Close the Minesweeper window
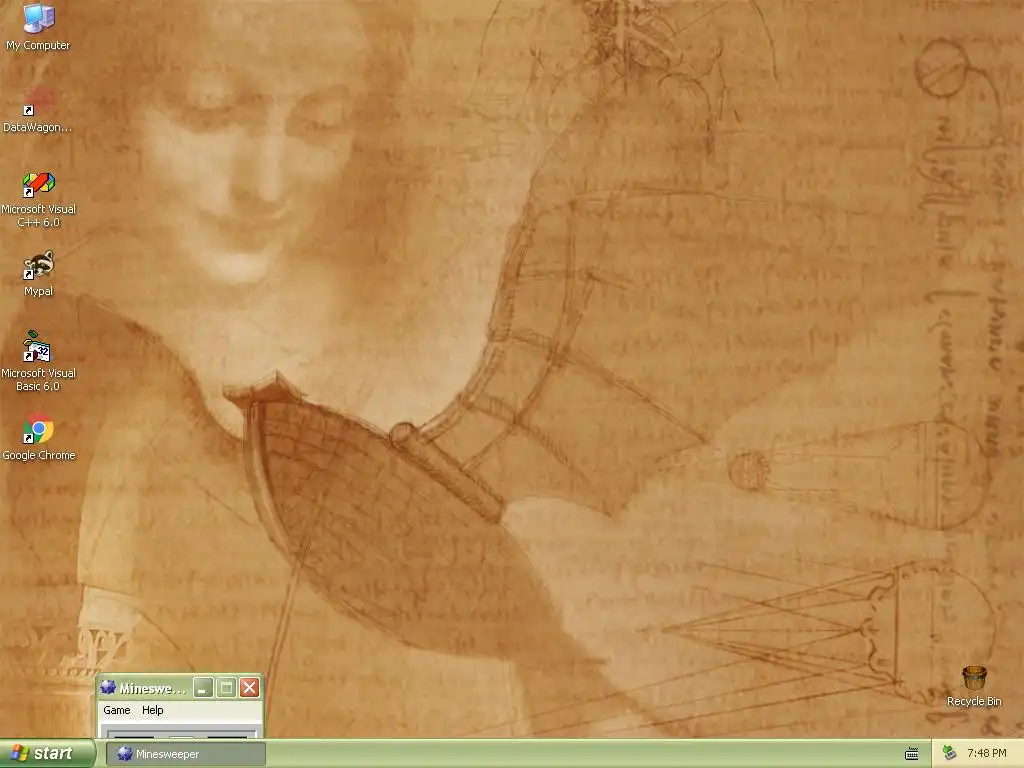This screenshot has height=768, width=1024. pos(249,688)
